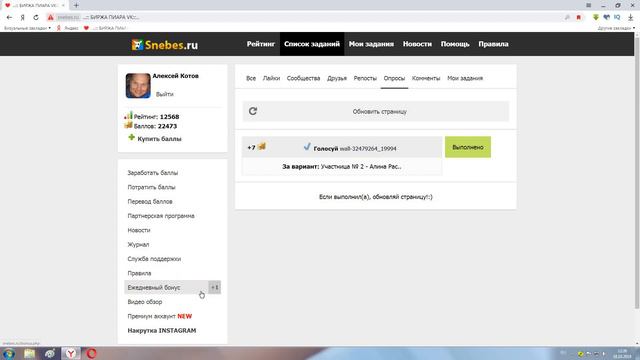
Task: Open Правила in left sidebar
Action: click(x=139, y=273)
